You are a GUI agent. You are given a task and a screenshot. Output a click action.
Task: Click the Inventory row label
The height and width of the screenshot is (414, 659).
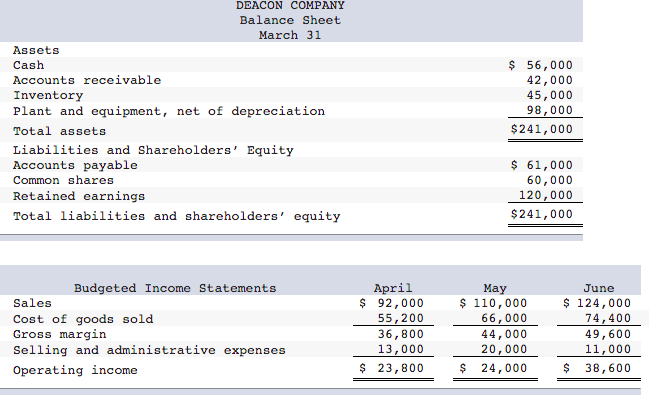(x=48, y=96)
